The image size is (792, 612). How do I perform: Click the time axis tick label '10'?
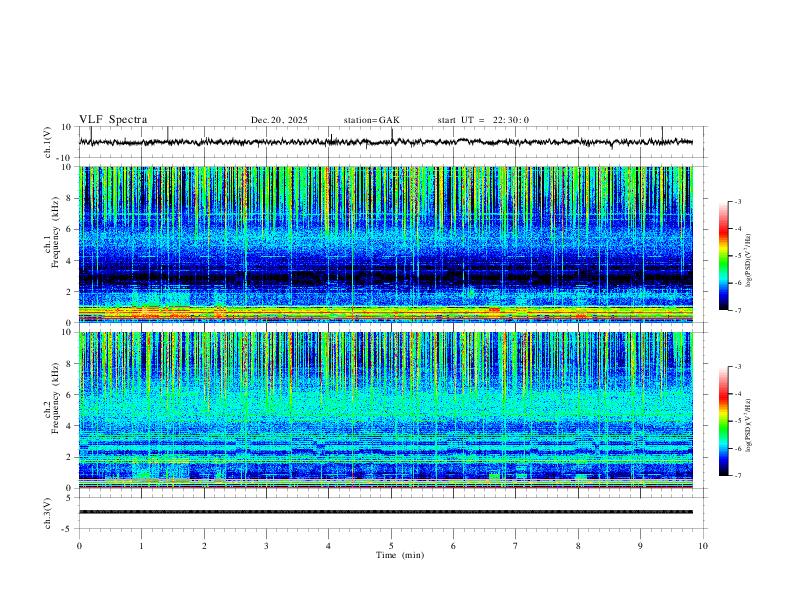coord(703,546)
